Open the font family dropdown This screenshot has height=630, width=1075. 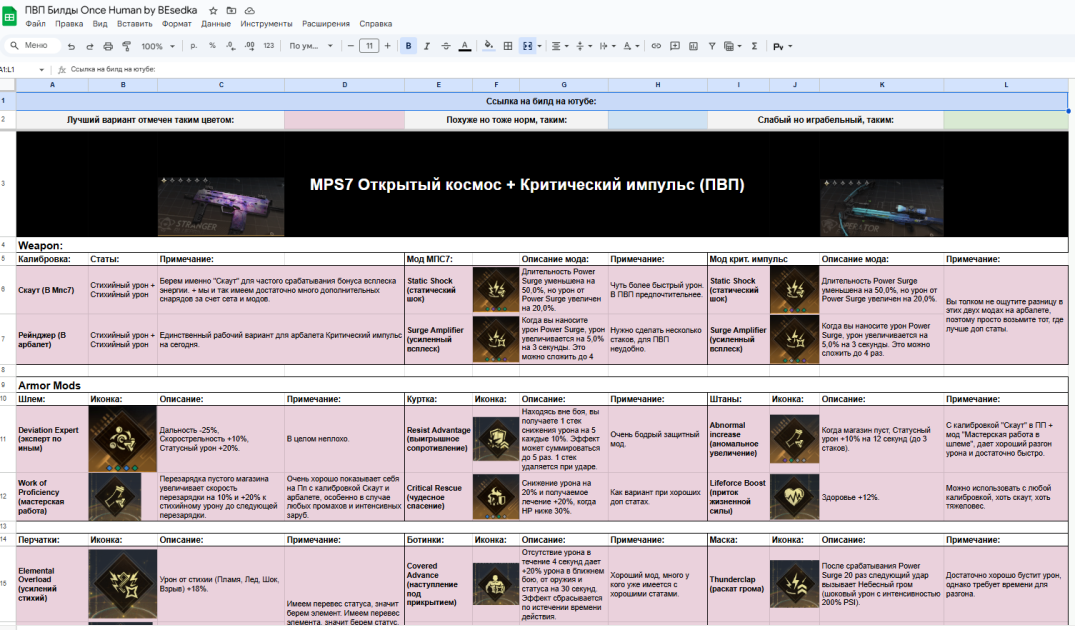pos(311,46)
